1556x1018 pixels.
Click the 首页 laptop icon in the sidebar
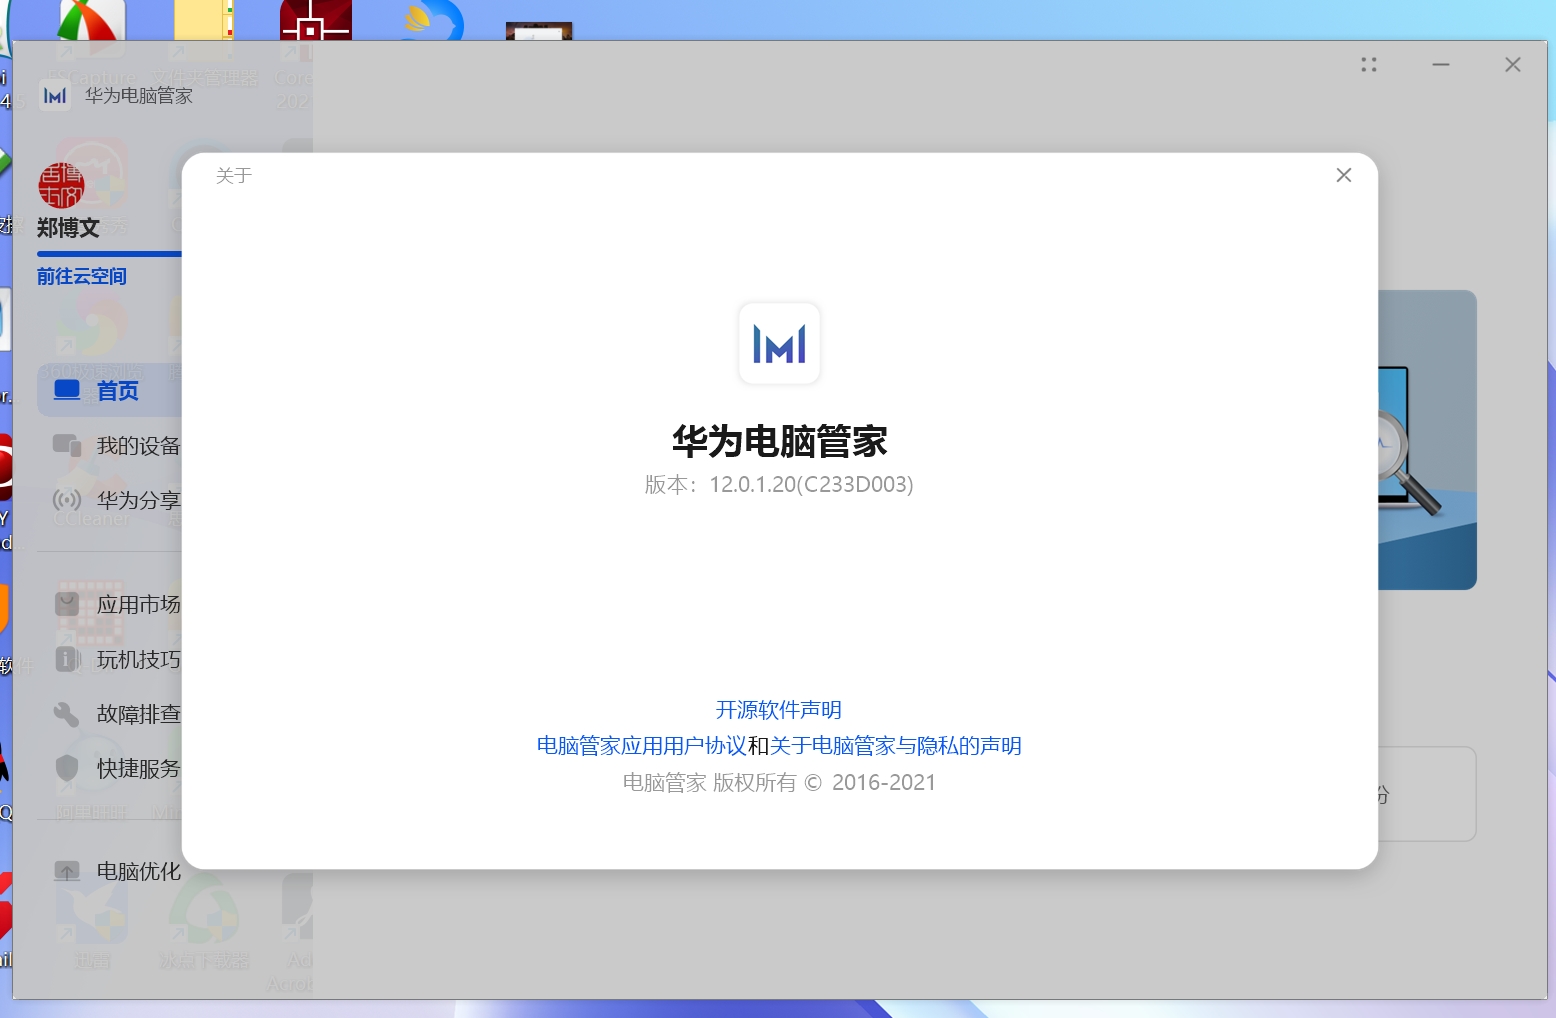point(67,390)
